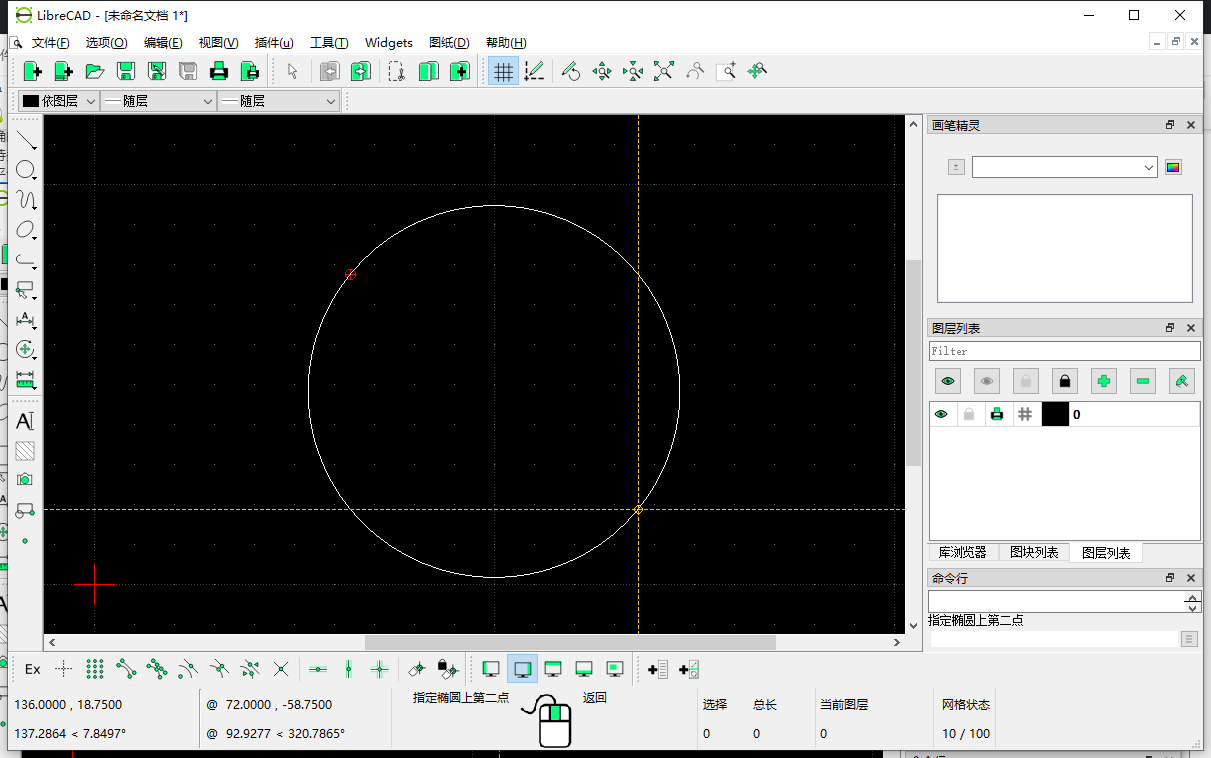This screenshot has height=758, width=1211.
Task: Toggle the grid display button
Action: tap(503, 71)
